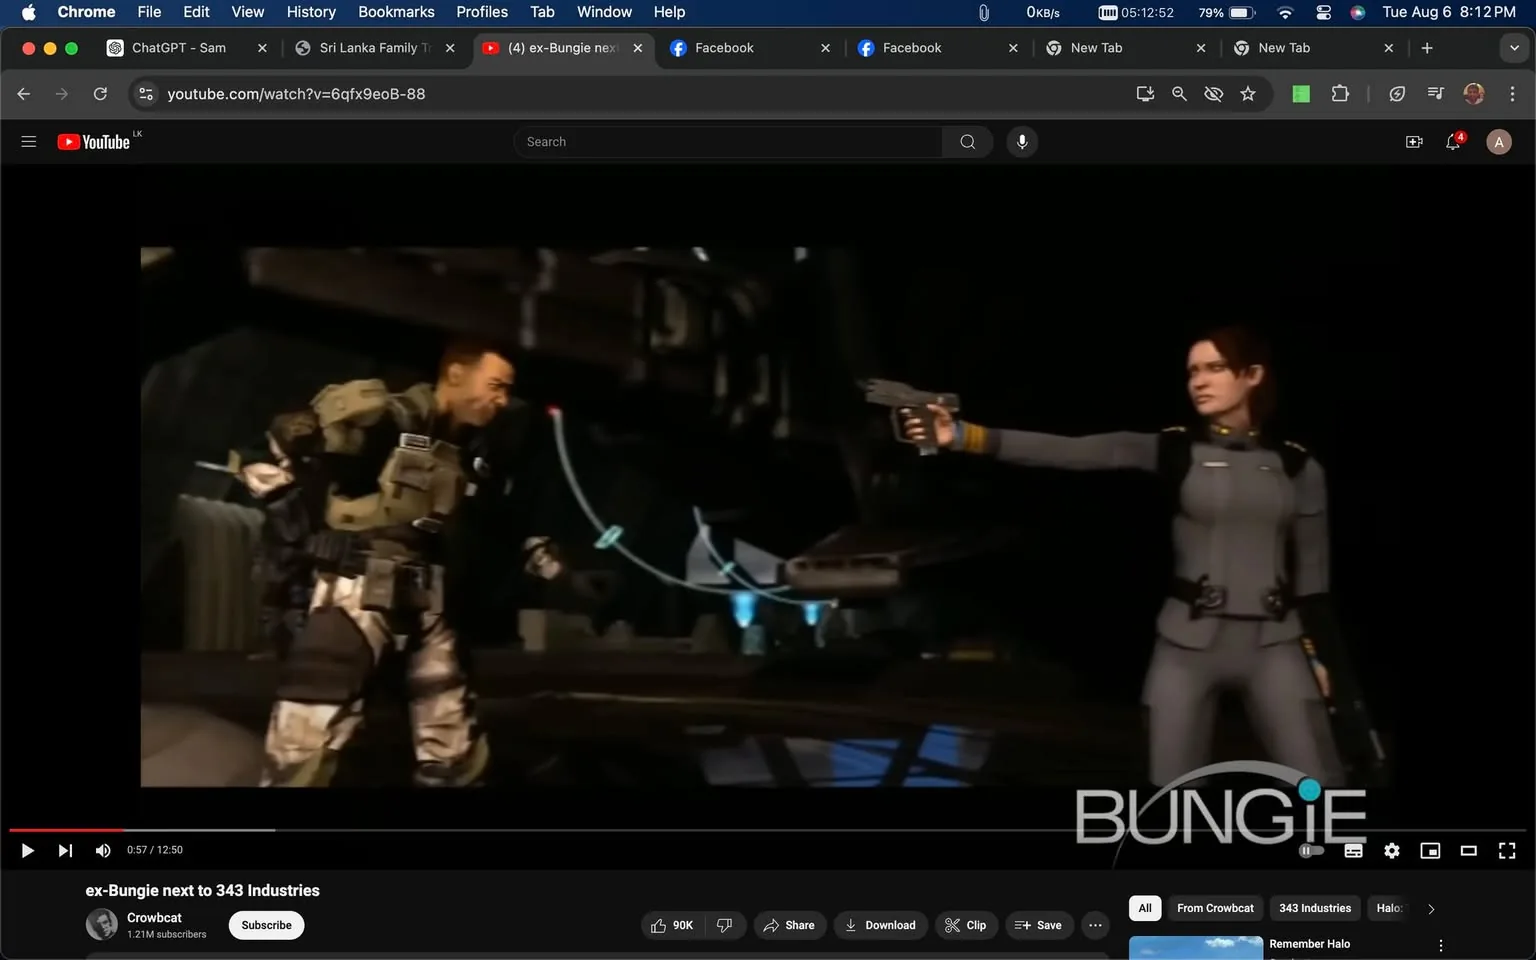The height and width of the screenshot is (960, 1536).
Task: Open the Create video icon
Action: [1413, 141]
